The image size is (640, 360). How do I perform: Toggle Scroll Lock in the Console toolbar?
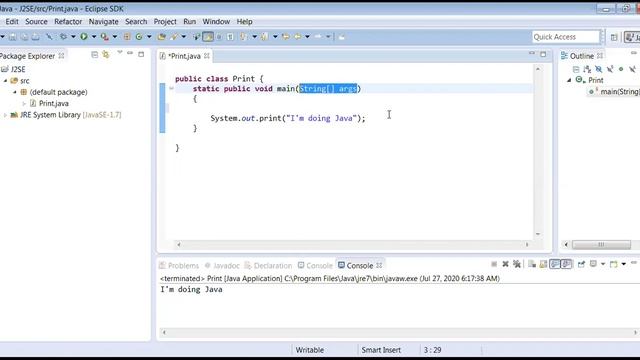pos(543,264)
